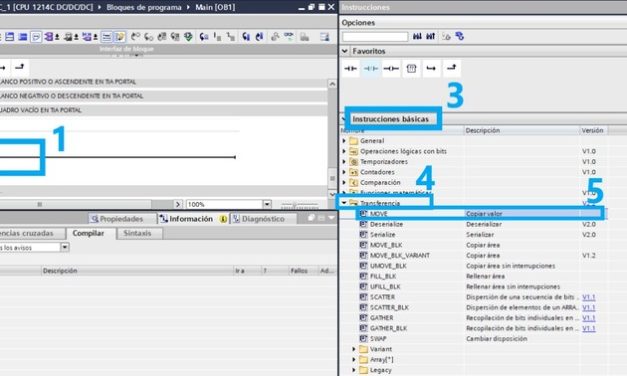Expand the Comparación folder
The width and height of the screenshot is (627, 376).
click(x=344, y=182)
